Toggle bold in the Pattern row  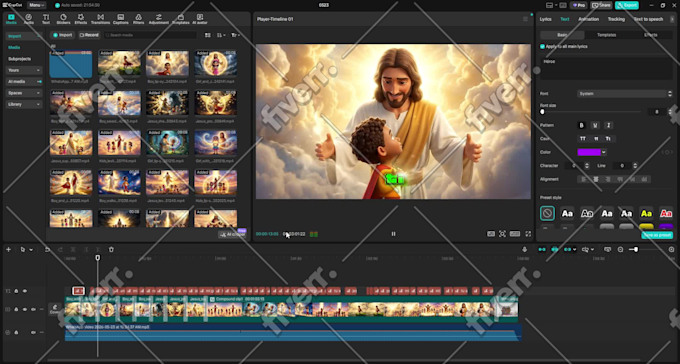tap(582, 125)
